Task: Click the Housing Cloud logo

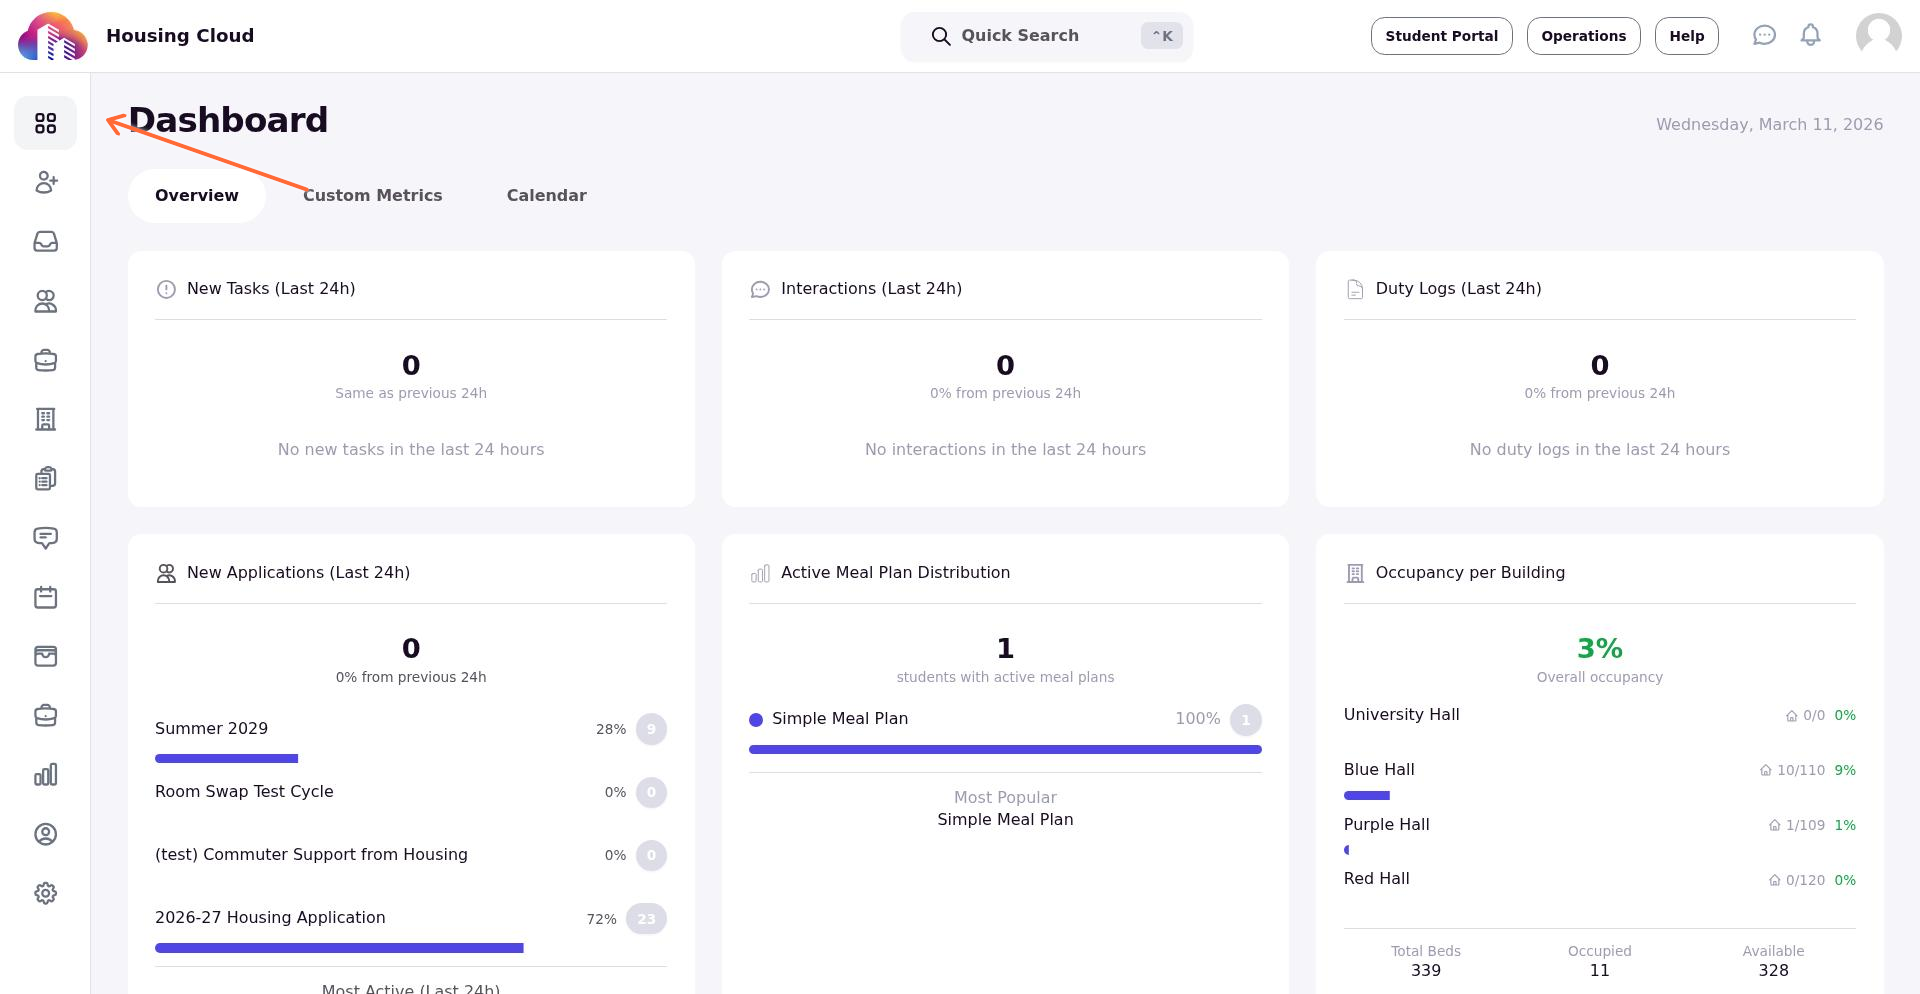Action: 52,36
